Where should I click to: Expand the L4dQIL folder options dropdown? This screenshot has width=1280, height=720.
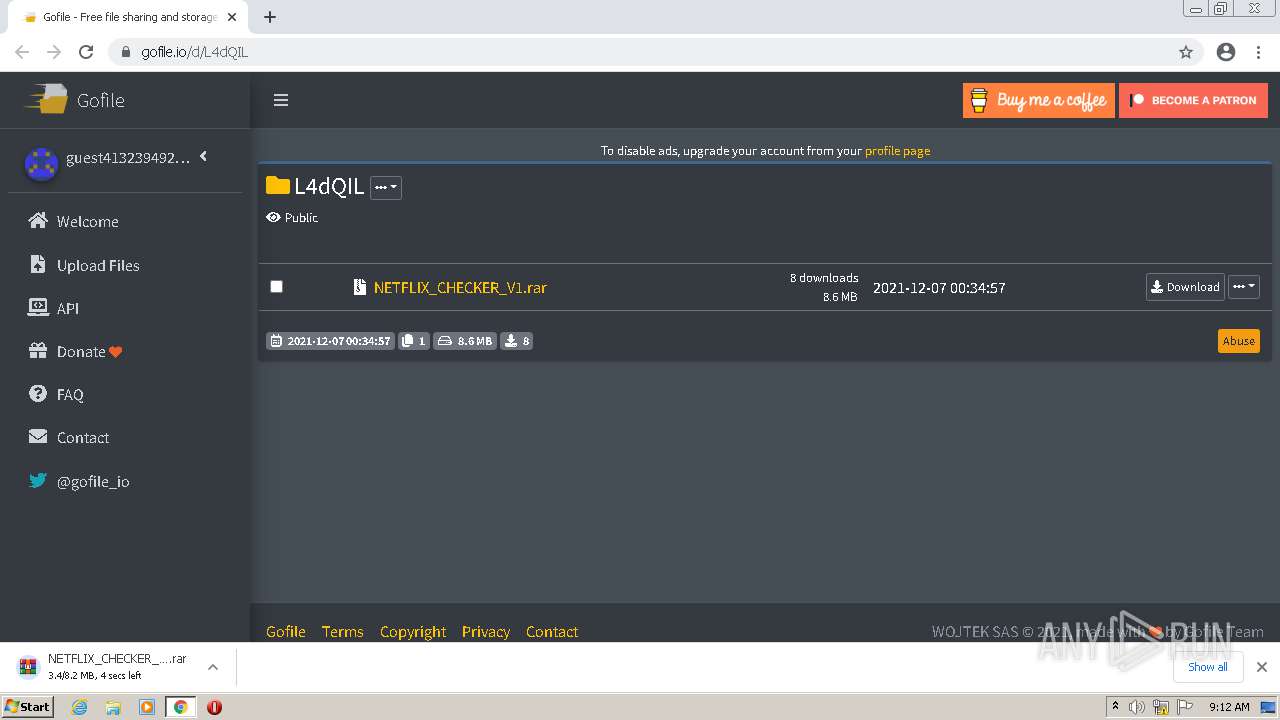[386, 187]
